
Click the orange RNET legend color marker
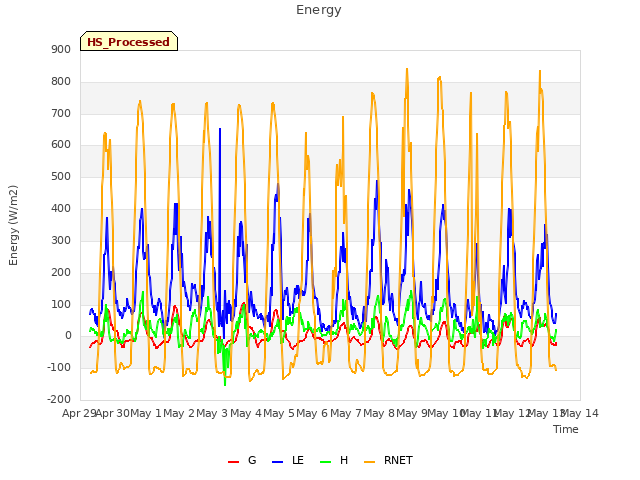coord(369,462)
